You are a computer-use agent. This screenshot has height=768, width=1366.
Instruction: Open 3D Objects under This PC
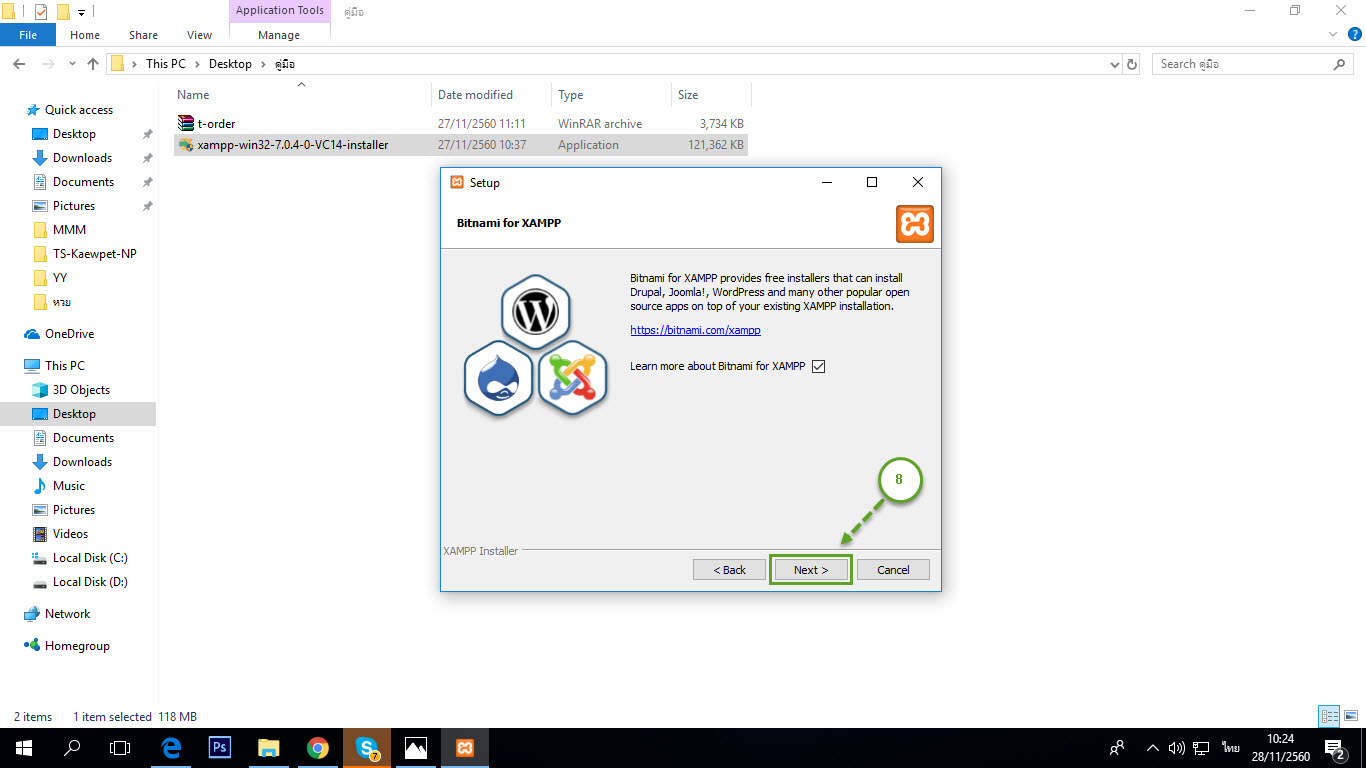coord(81,390)
